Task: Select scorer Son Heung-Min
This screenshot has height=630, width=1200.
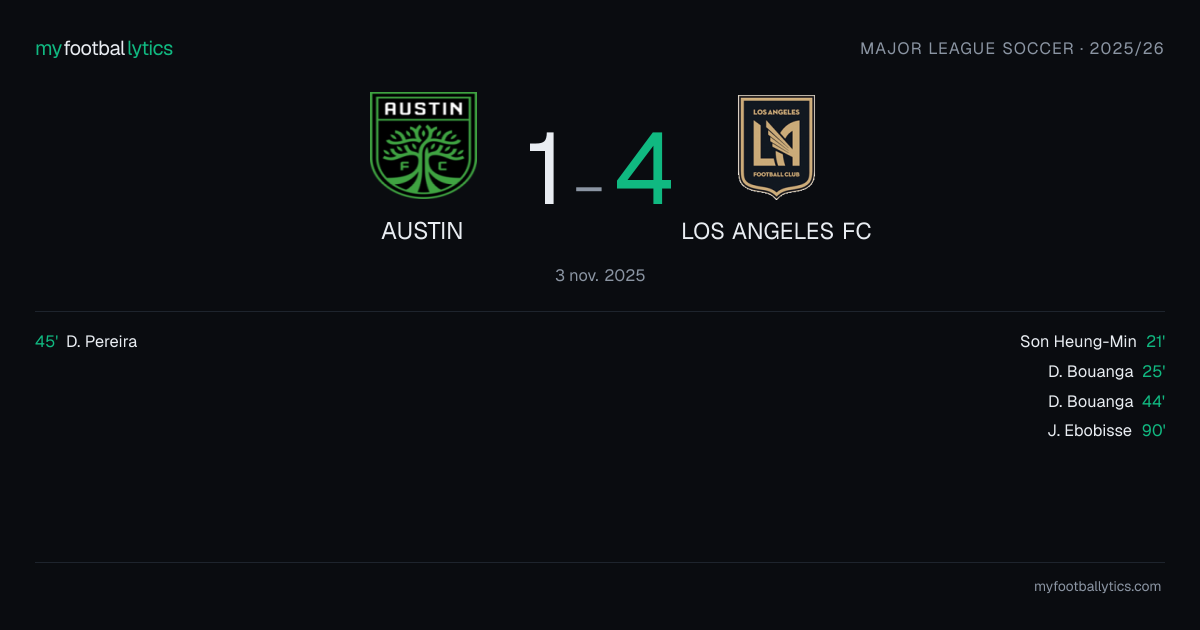Action: pos(1078,342)
